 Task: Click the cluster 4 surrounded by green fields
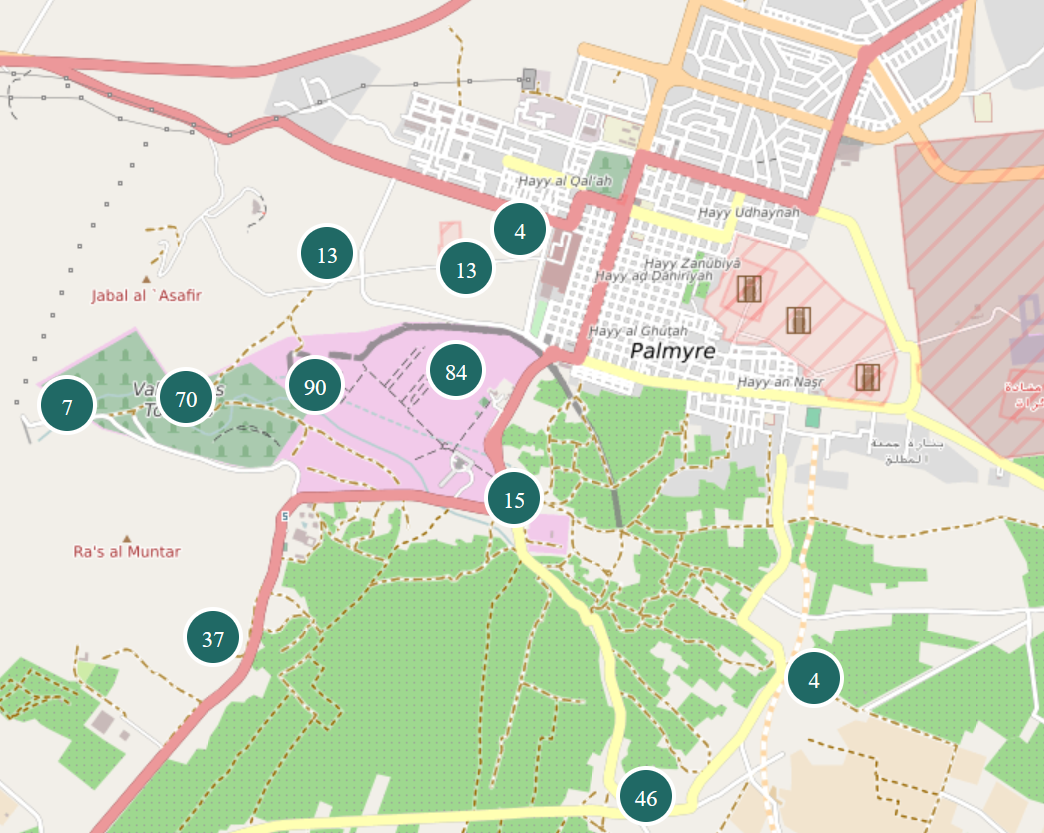coord(814,680)
